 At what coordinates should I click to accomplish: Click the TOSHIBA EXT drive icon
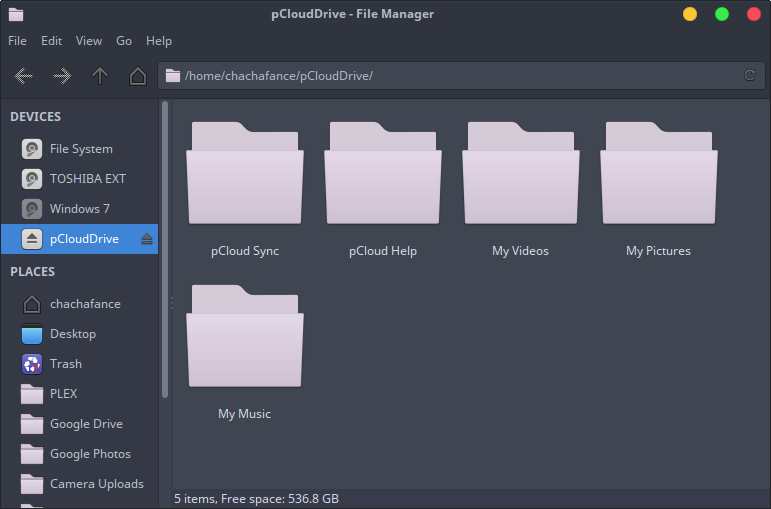32,179
